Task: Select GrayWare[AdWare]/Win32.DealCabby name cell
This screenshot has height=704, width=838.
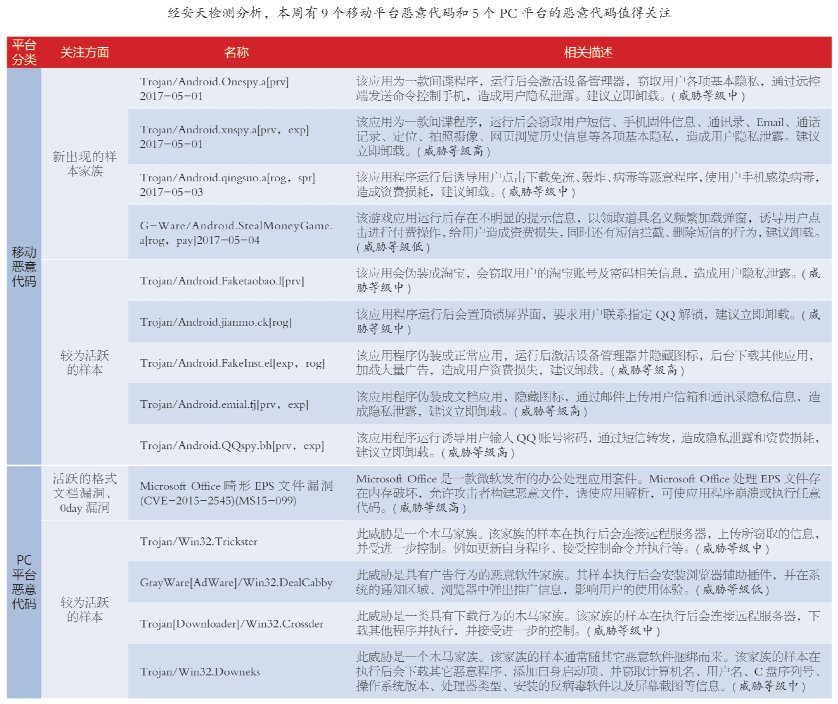Action: click(236, 582)
